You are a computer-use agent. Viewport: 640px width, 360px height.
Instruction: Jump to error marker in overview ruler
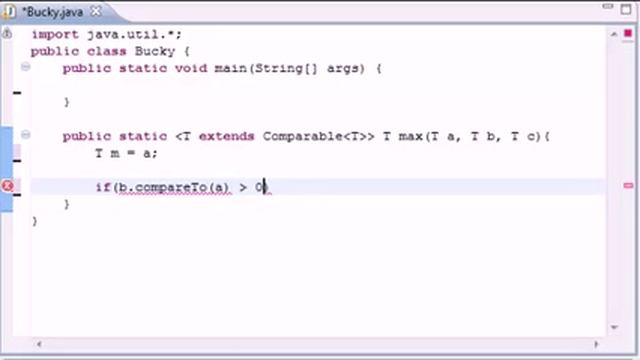628,186
